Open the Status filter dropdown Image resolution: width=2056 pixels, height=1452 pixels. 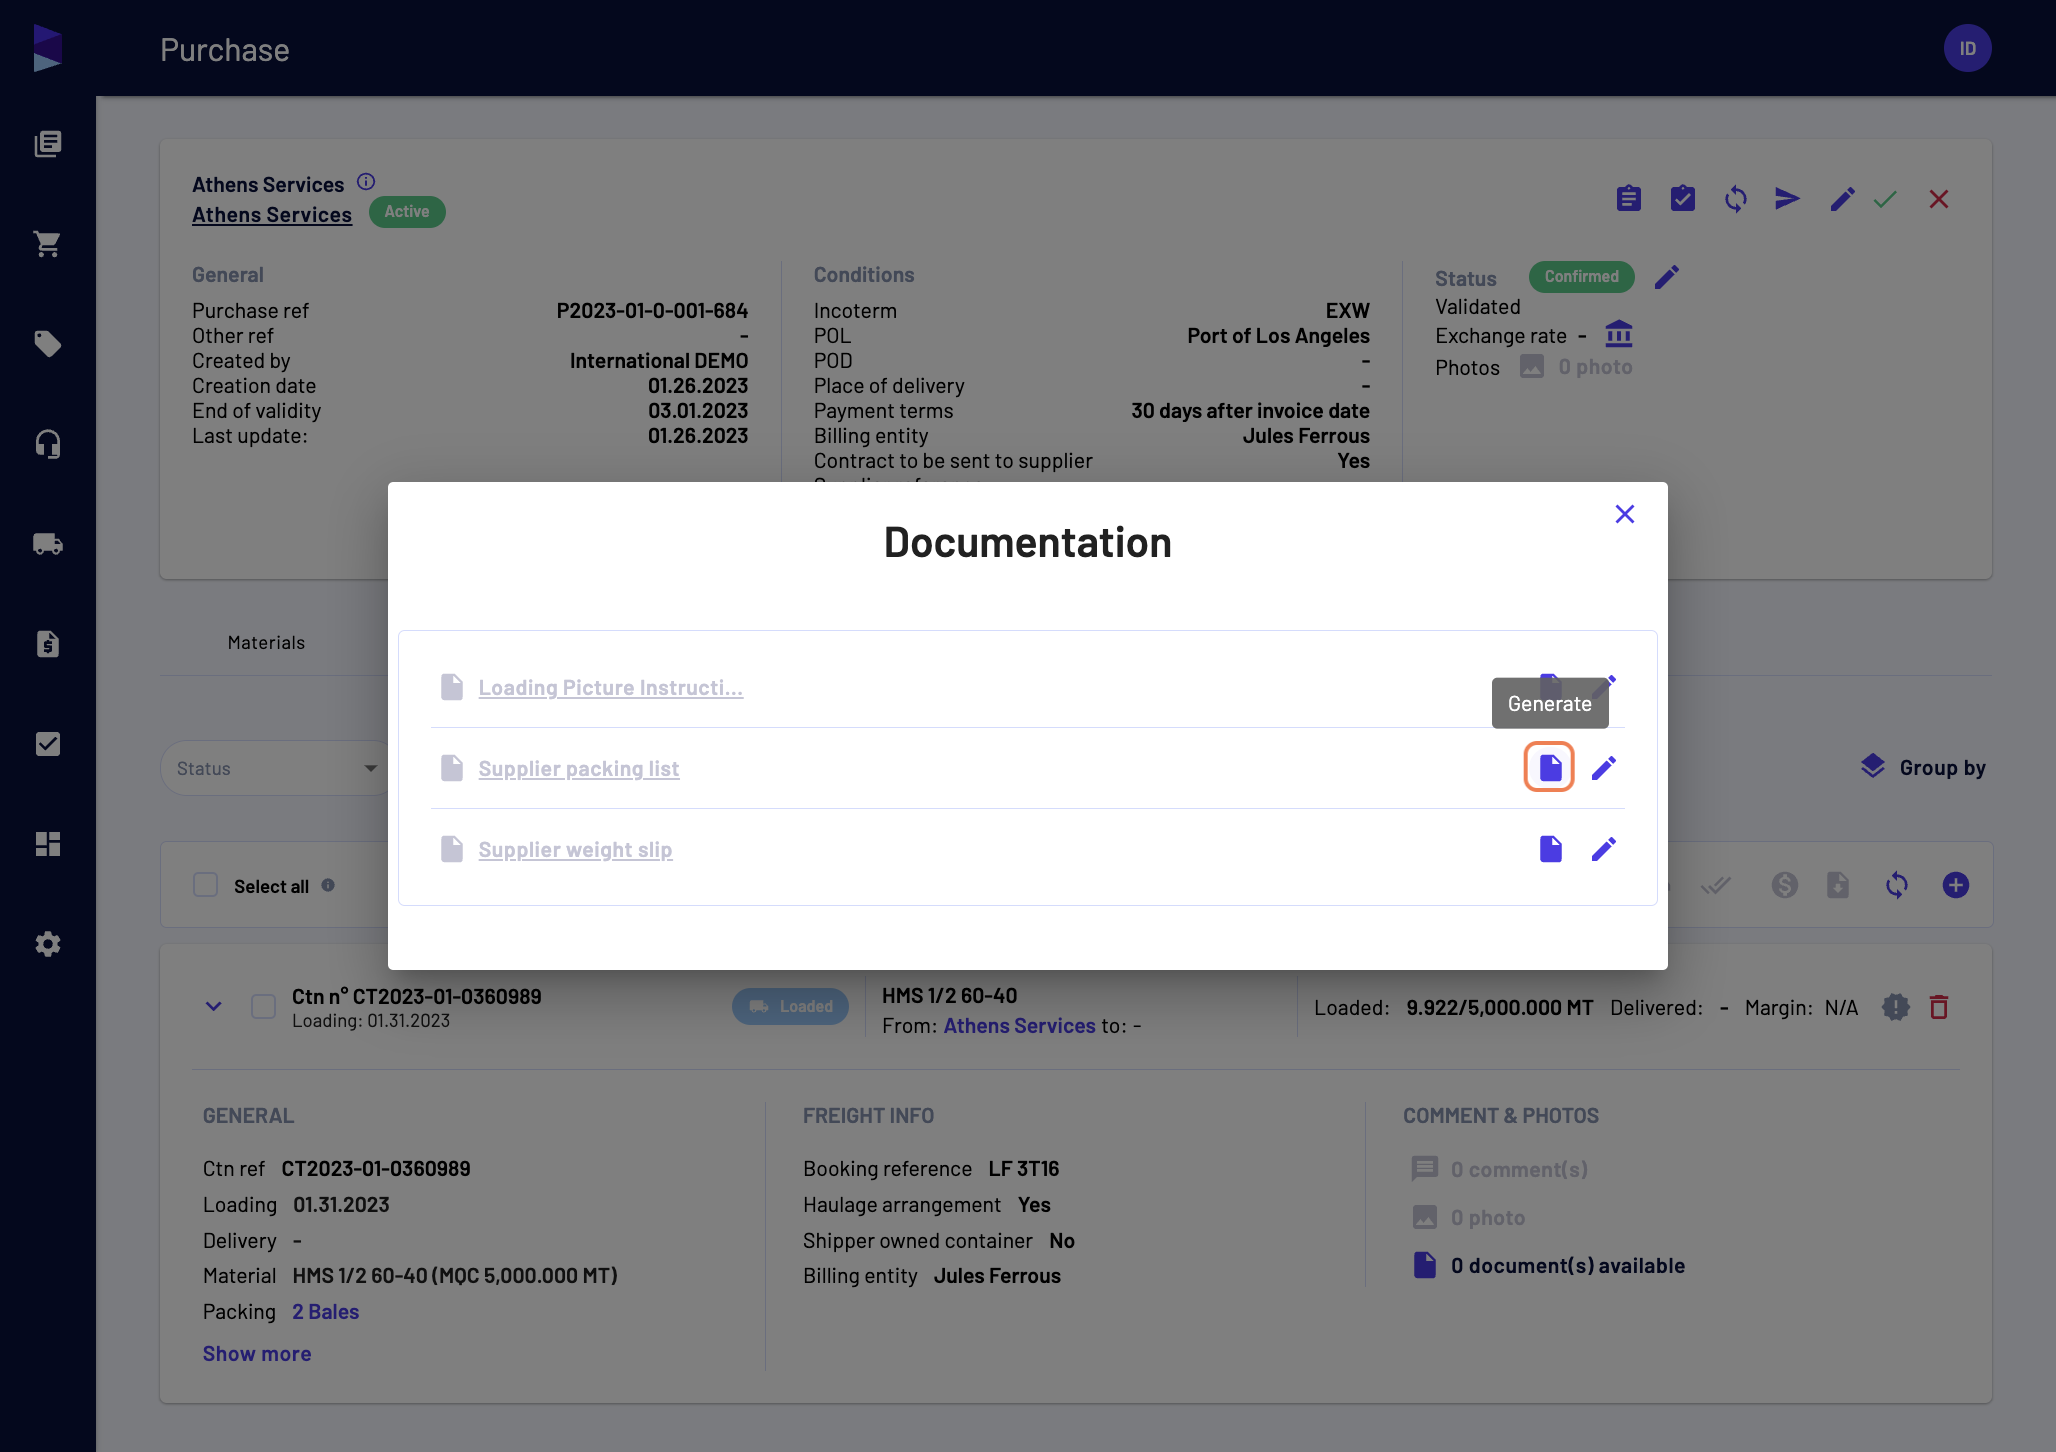pos(277,768)
